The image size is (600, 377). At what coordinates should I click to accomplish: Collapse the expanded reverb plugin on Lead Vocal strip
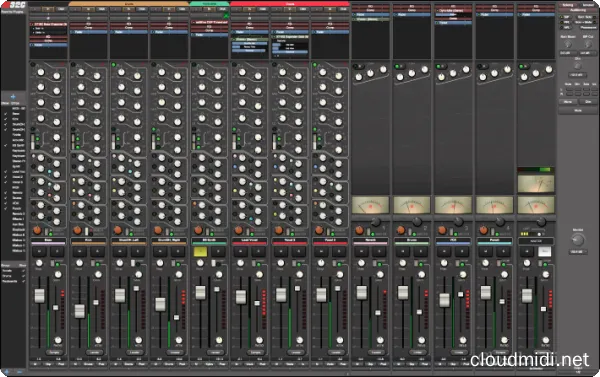click(x=233, y=39)
